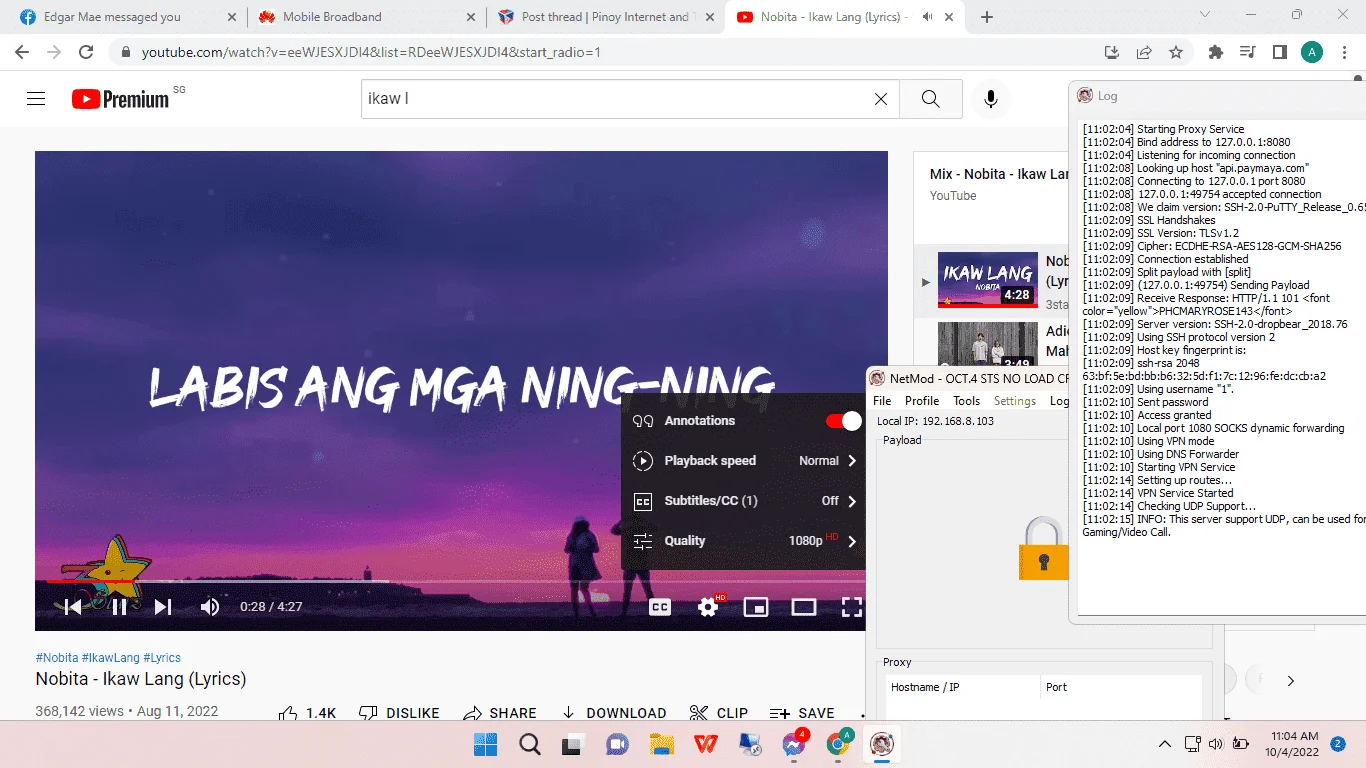1366x768 pixels.
Task: Open Chrome tab search chevron
Action: (1205, 15)
